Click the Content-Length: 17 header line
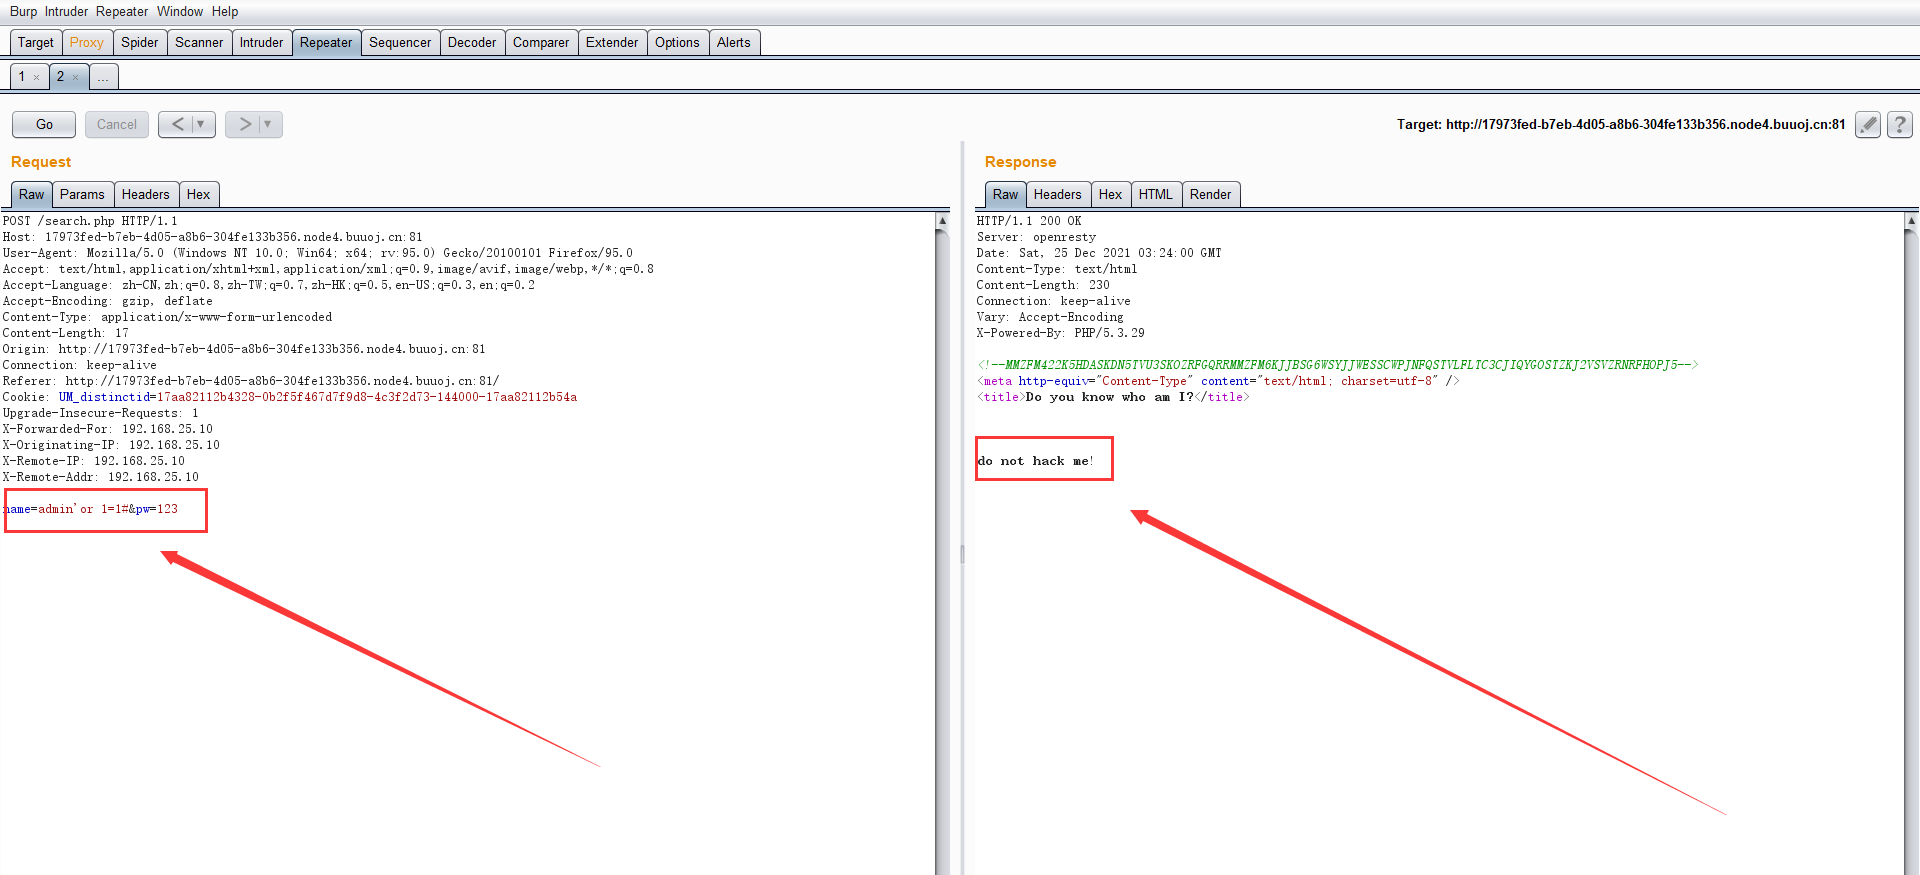 pos(66,333)
